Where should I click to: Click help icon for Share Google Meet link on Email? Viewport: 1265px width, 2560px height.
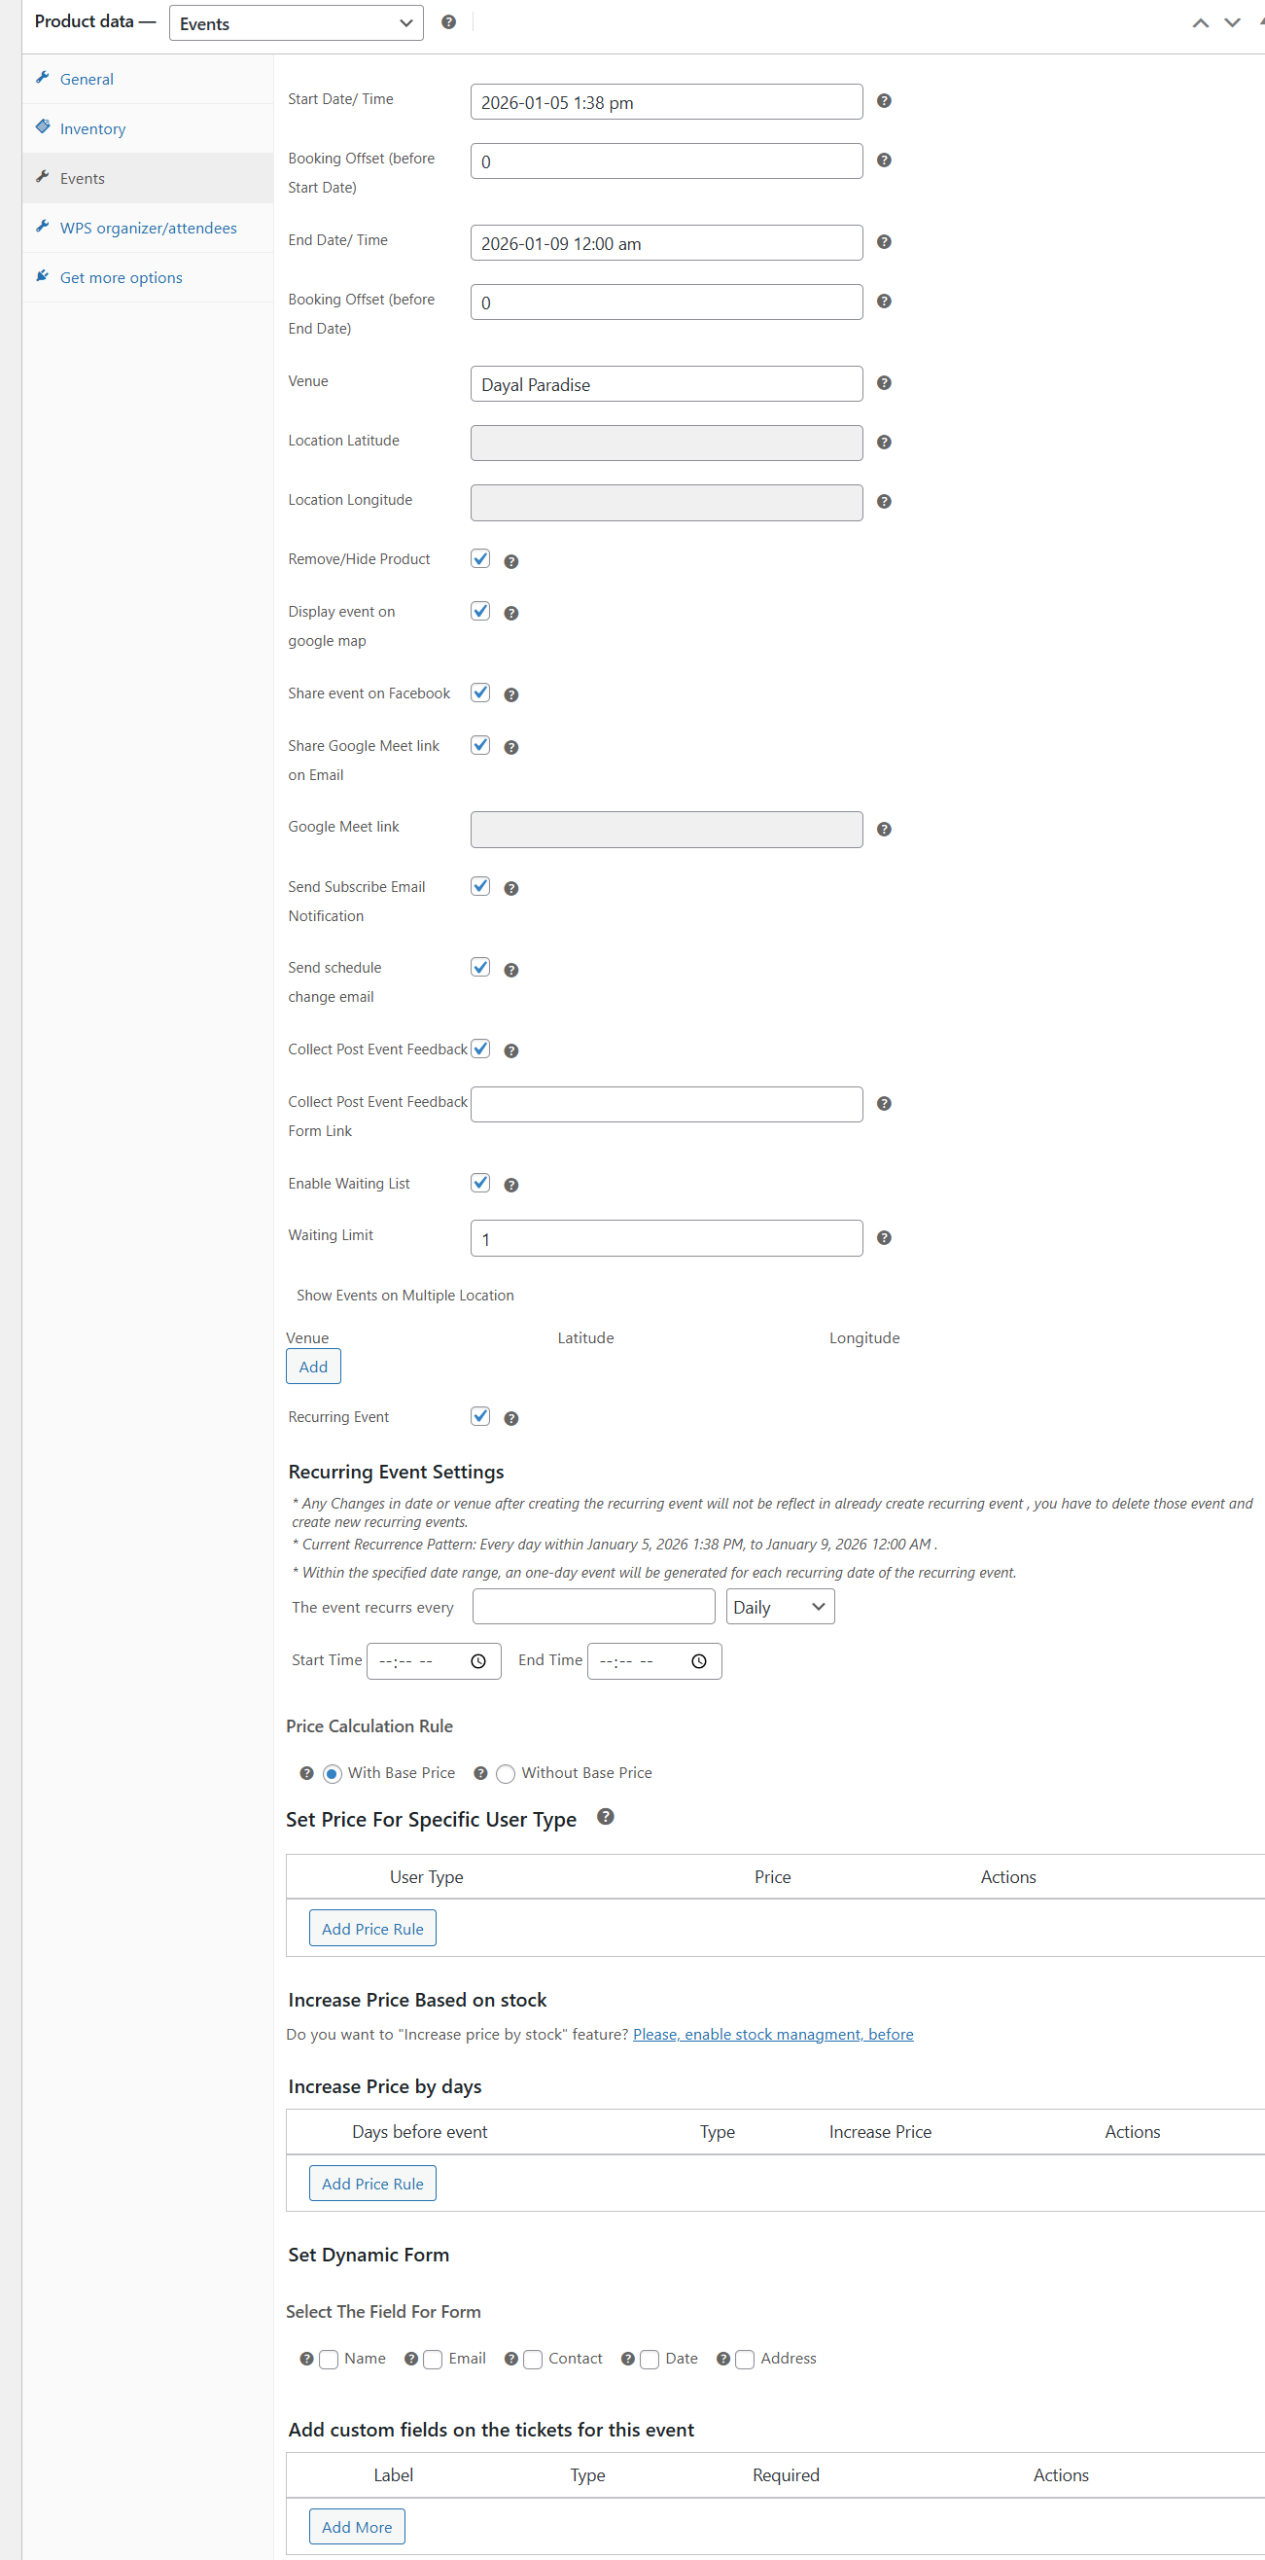511,747
